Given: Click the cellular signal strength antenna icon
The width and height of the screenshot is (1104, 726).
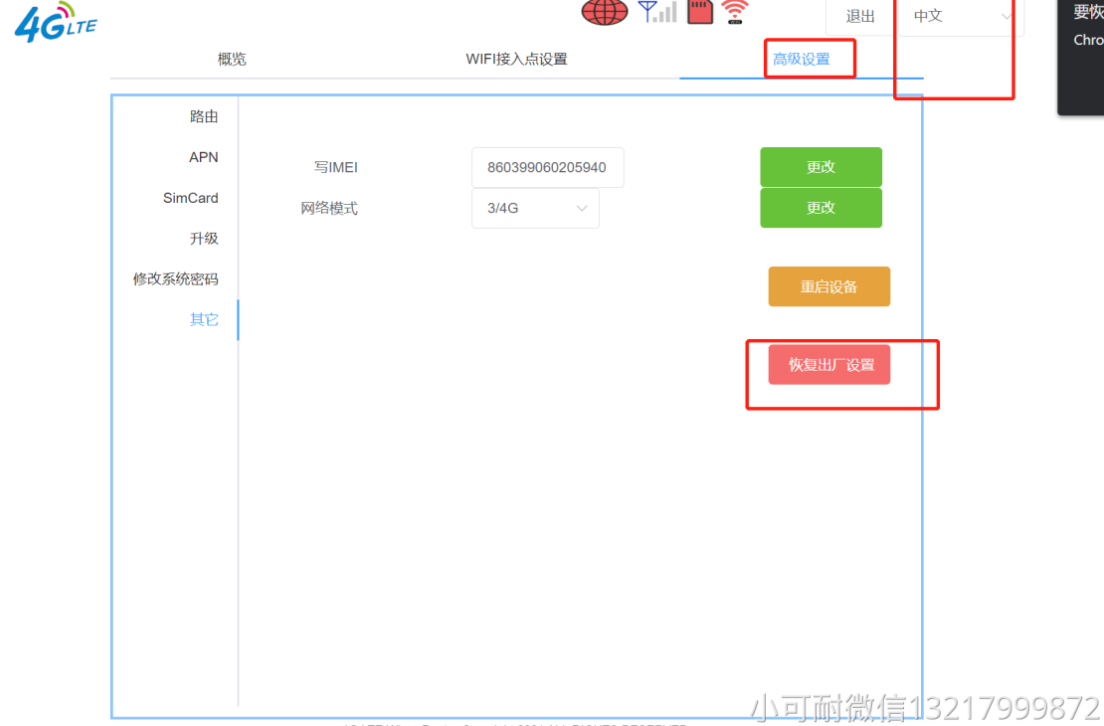Looking at the screenshot, I should click(657, 11).
